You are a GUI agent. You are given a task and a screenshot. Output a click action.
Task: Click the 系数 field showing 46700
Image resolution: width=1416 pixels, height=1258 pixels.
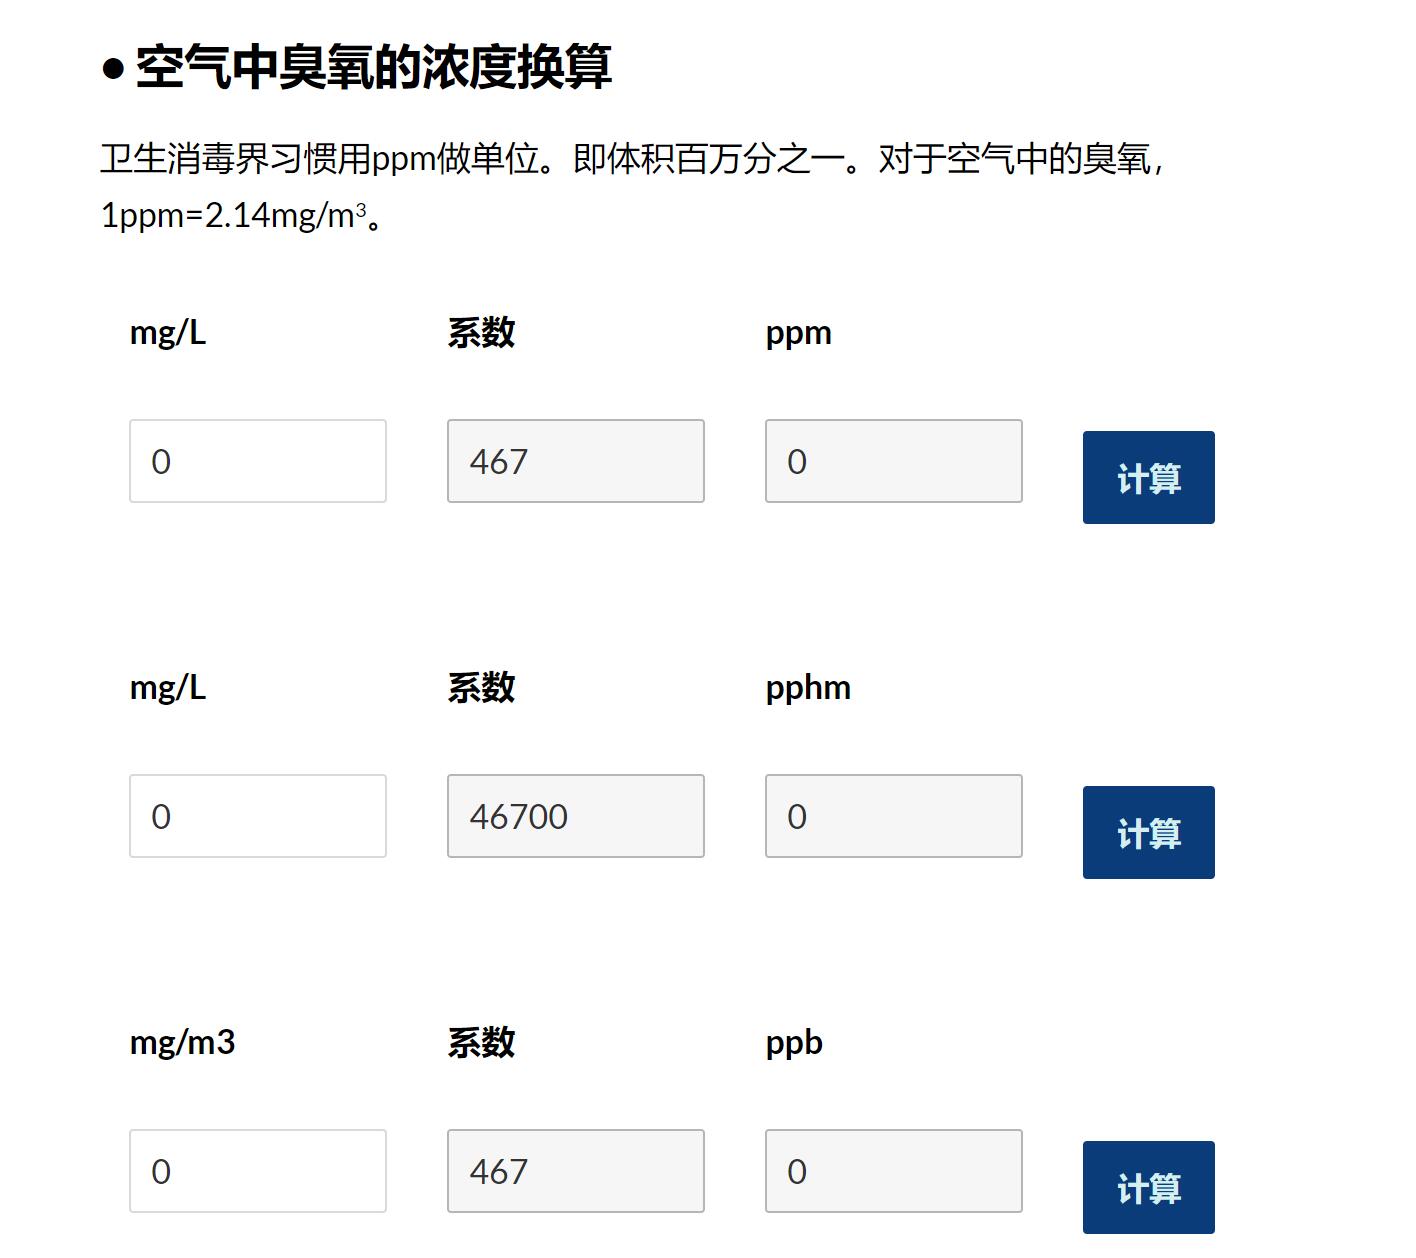click(x=575, y=816)
